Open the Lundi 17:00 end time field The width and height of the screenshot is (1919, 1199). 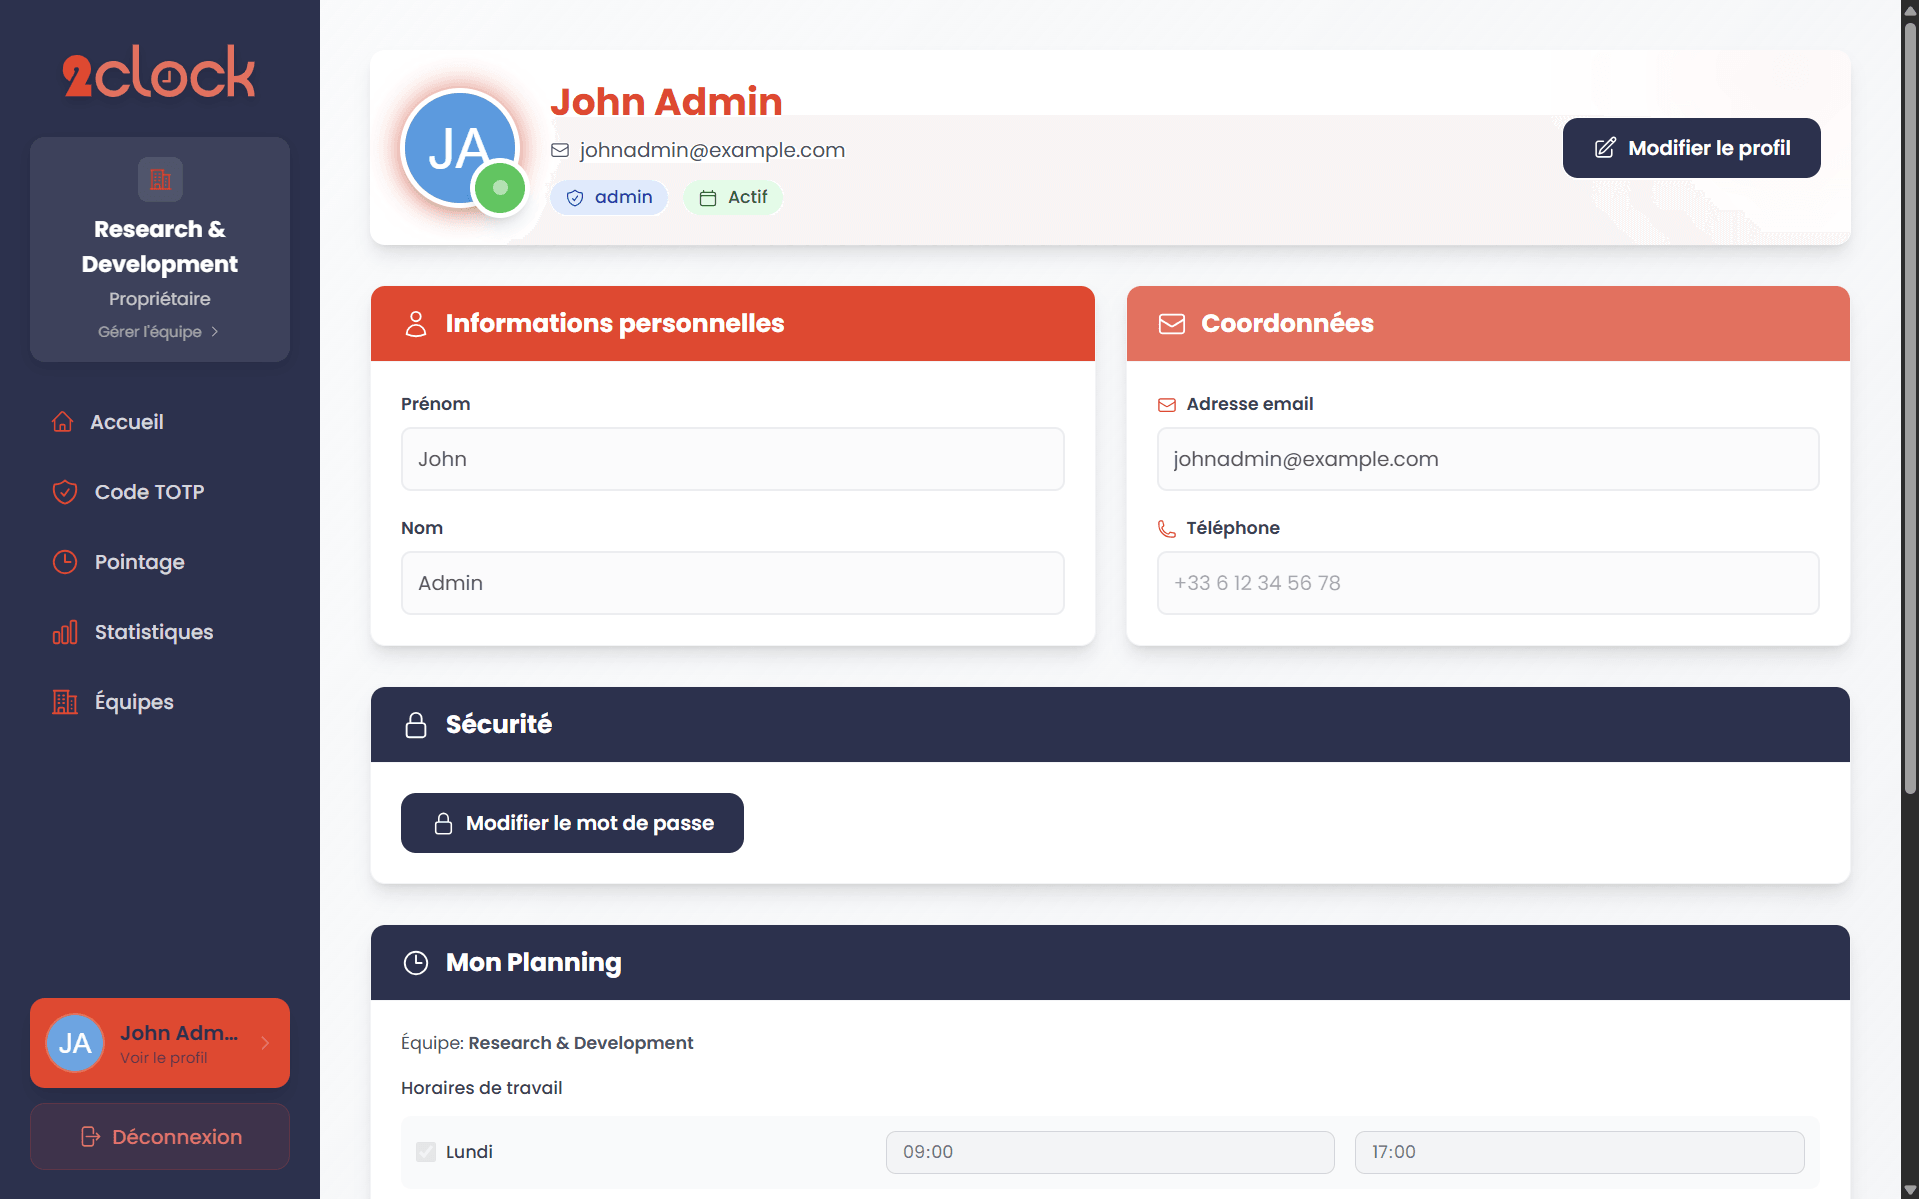tap(1578, 1152)
